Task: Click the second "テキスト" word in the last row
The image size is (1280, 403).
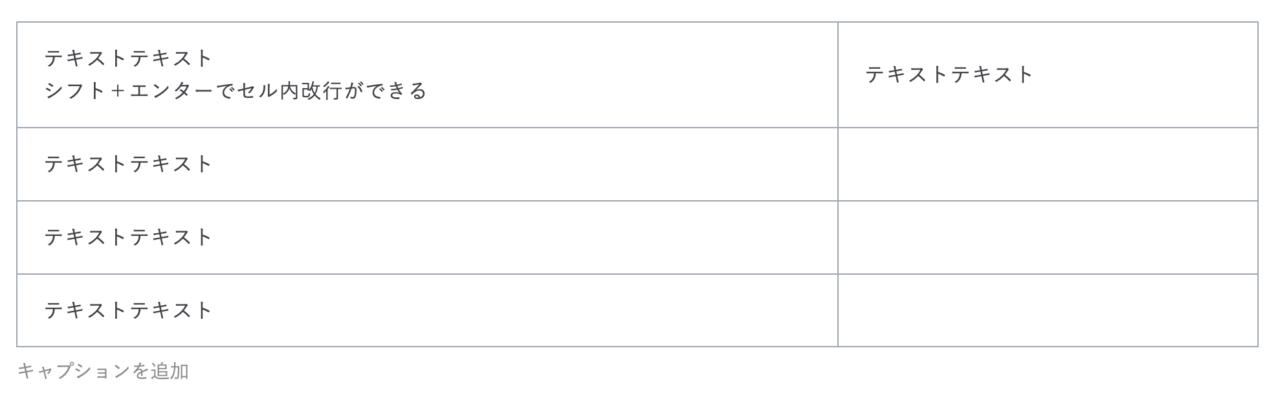Action: pos(172,310)
